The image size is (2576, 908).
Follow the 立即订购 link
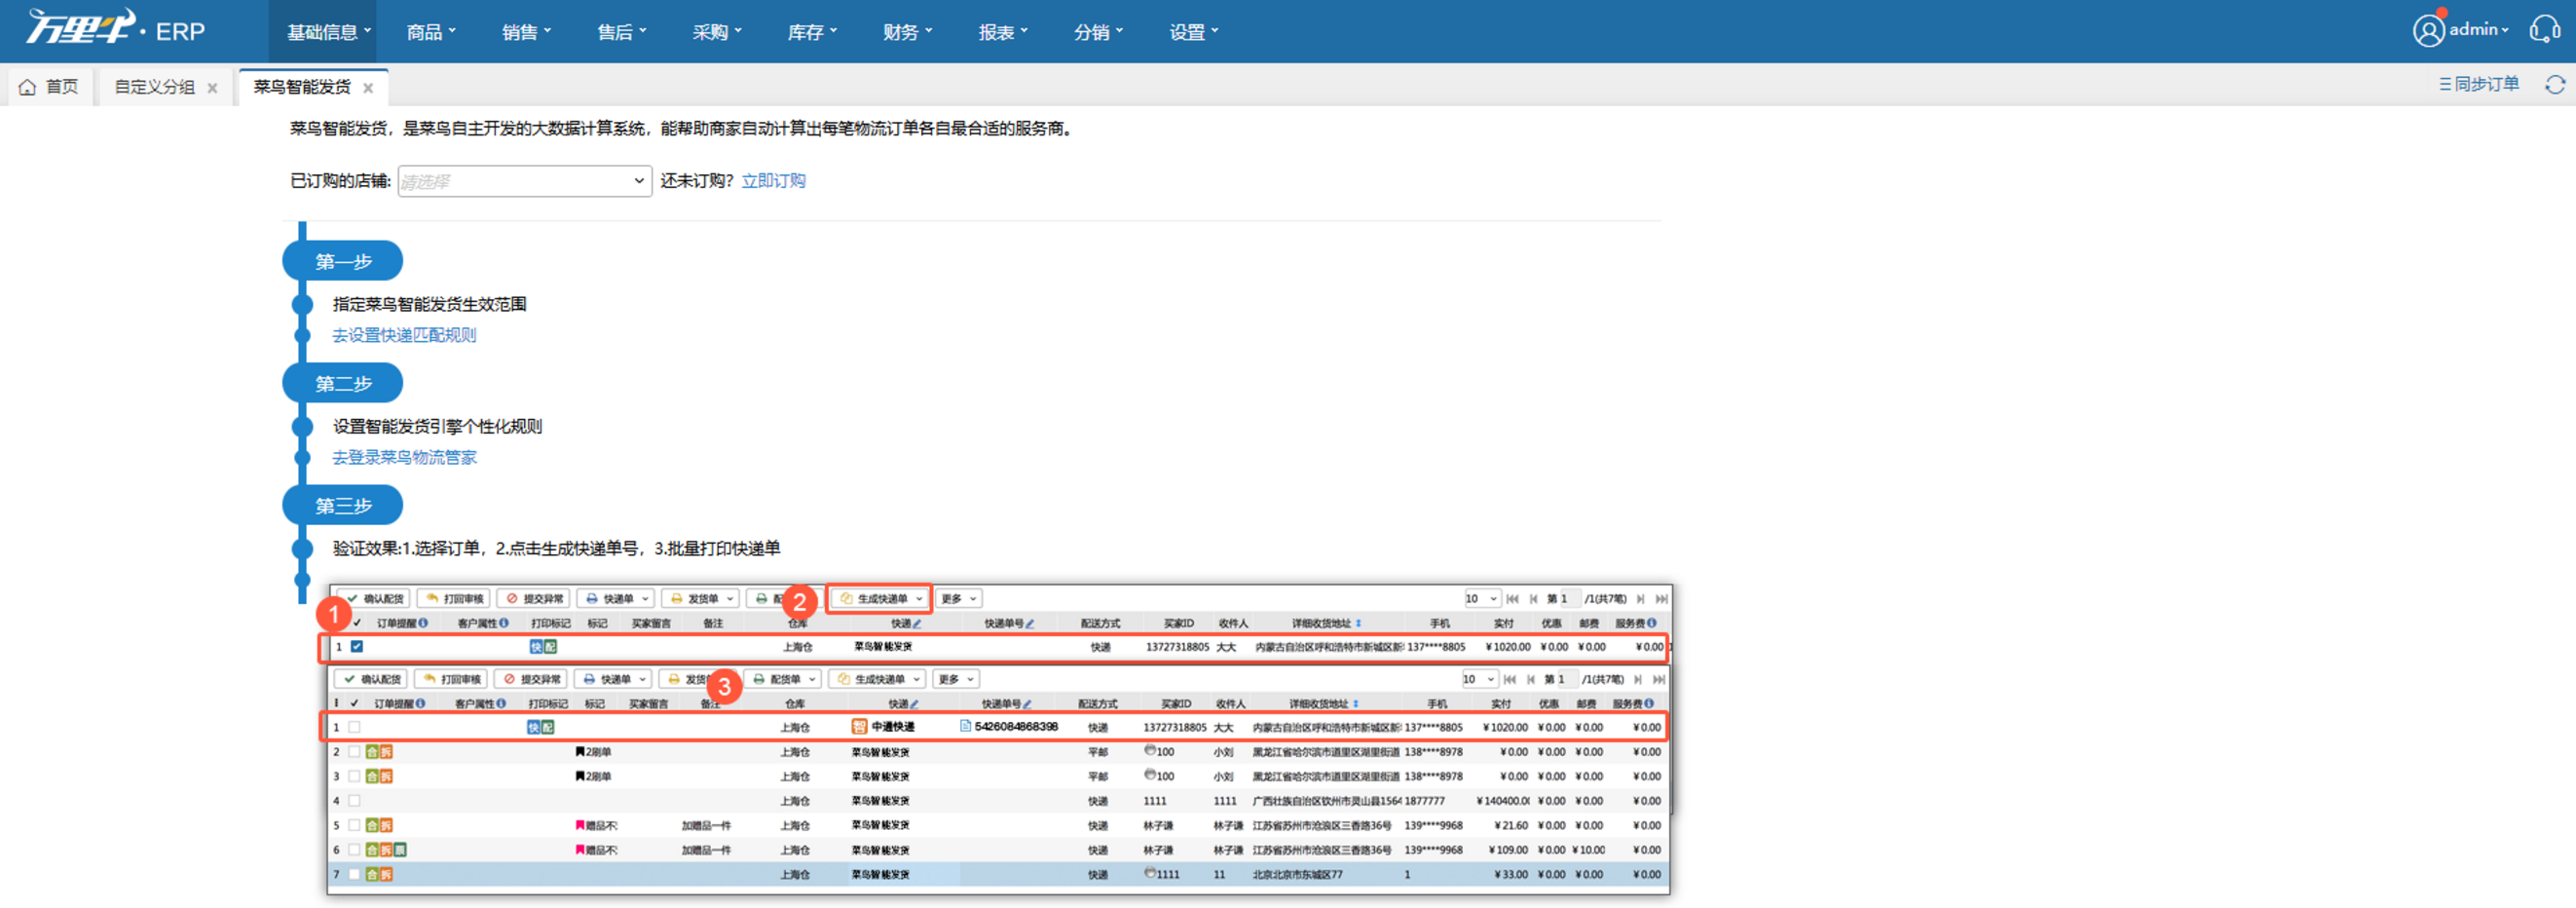click(x=773, y=181)
